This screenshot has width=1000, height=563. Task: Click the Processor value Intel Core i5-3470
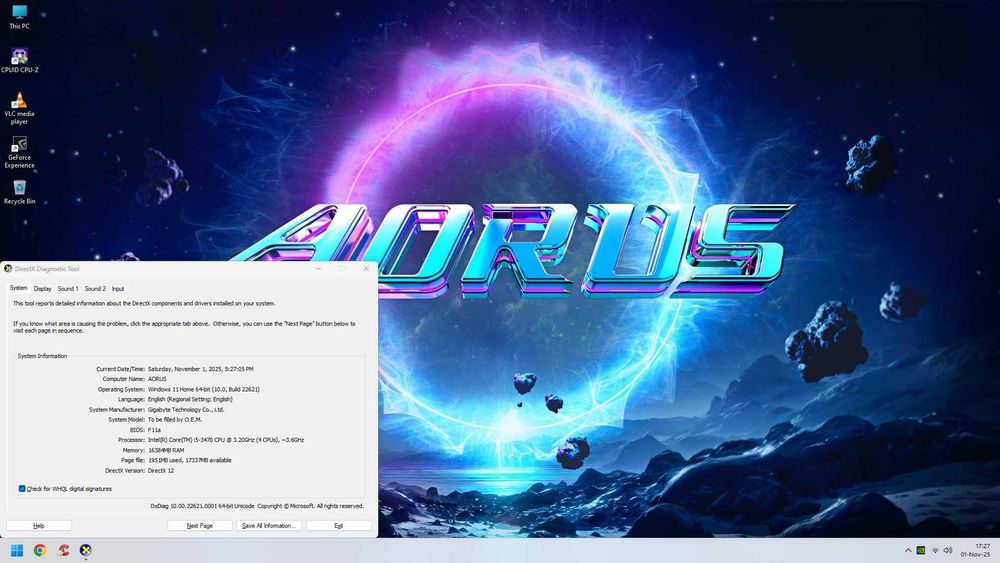(x=226, y=440)
